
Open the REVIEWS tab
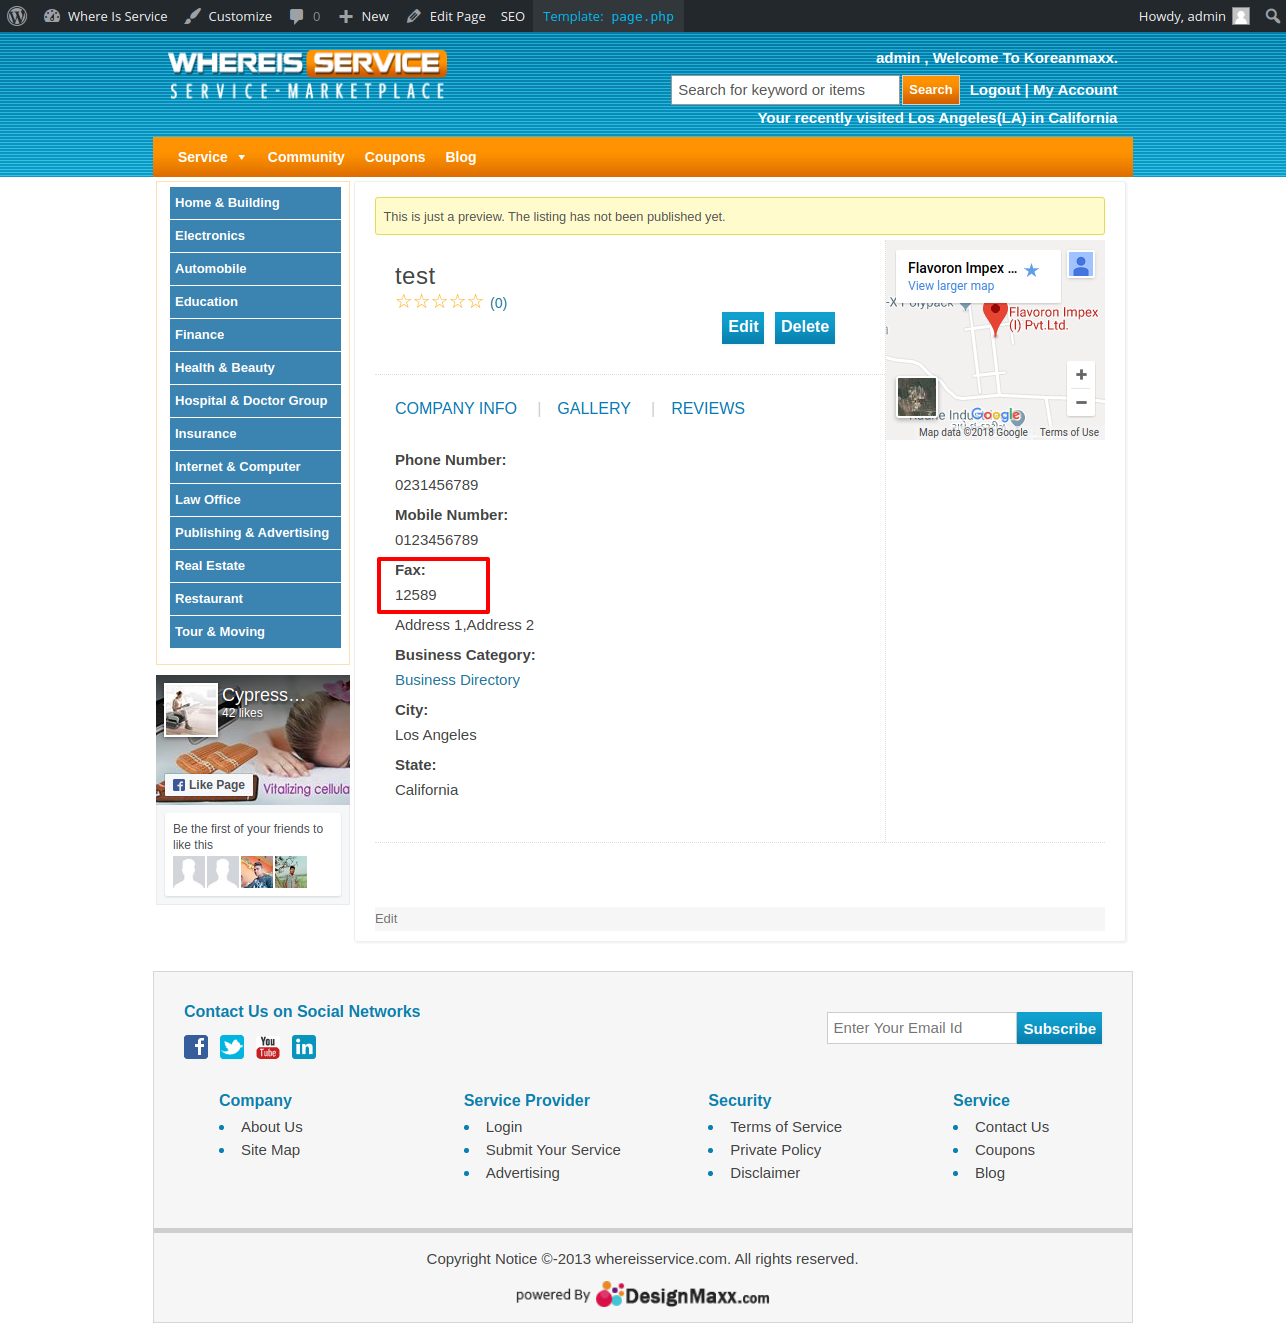[708, 408]
